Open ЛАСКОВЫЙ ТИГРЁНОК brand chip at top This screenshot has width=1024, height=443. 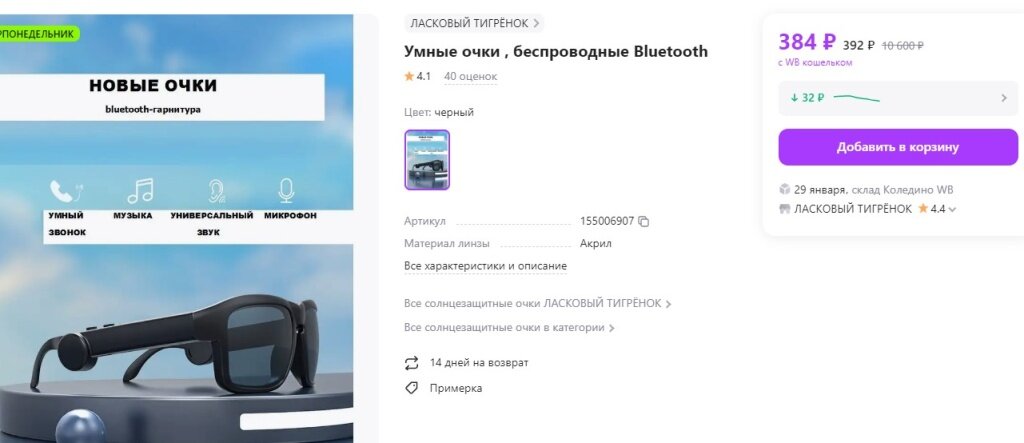click(x=474, y=24)
